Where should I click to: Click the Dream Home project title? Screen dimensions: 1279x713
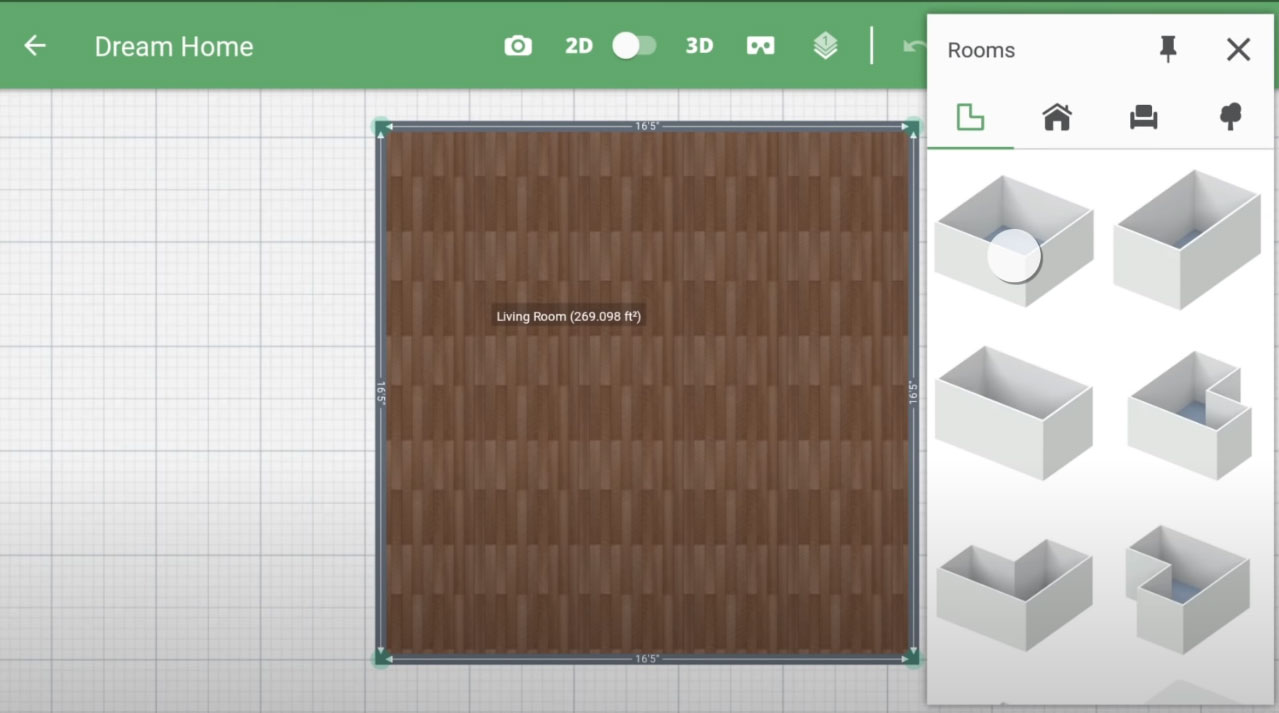(174, 46)
